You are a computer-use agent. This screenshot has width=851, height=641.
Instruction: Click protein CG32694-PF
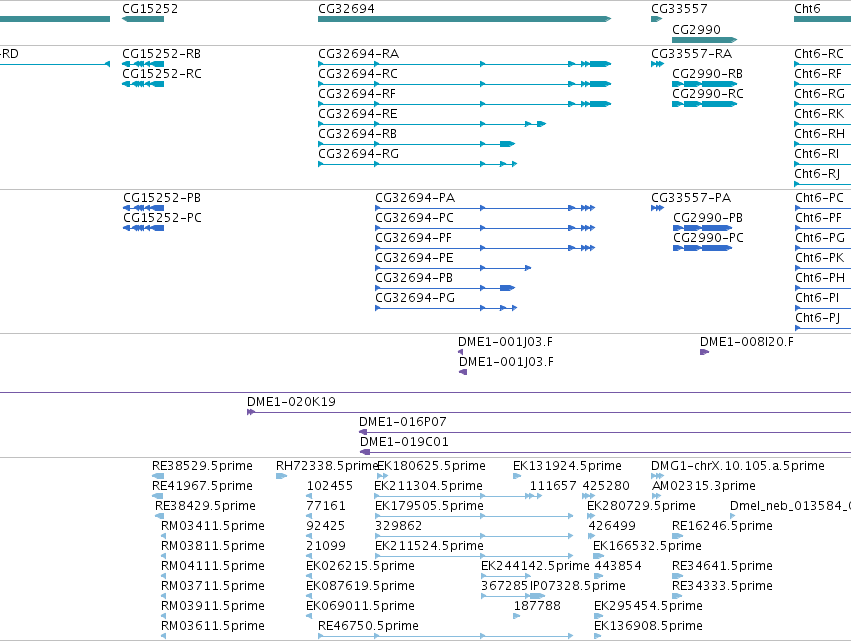click(414, 238)
